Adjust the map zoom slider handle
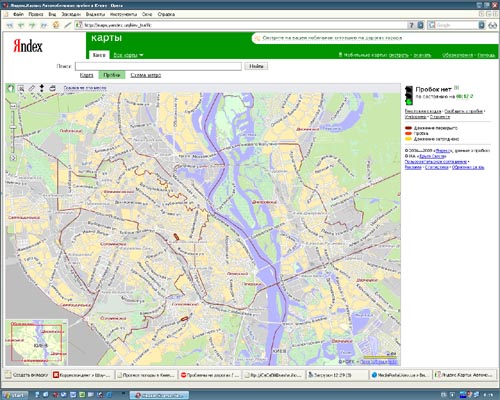The height and width of the screenshot is (400, 500). click(13, 127)
